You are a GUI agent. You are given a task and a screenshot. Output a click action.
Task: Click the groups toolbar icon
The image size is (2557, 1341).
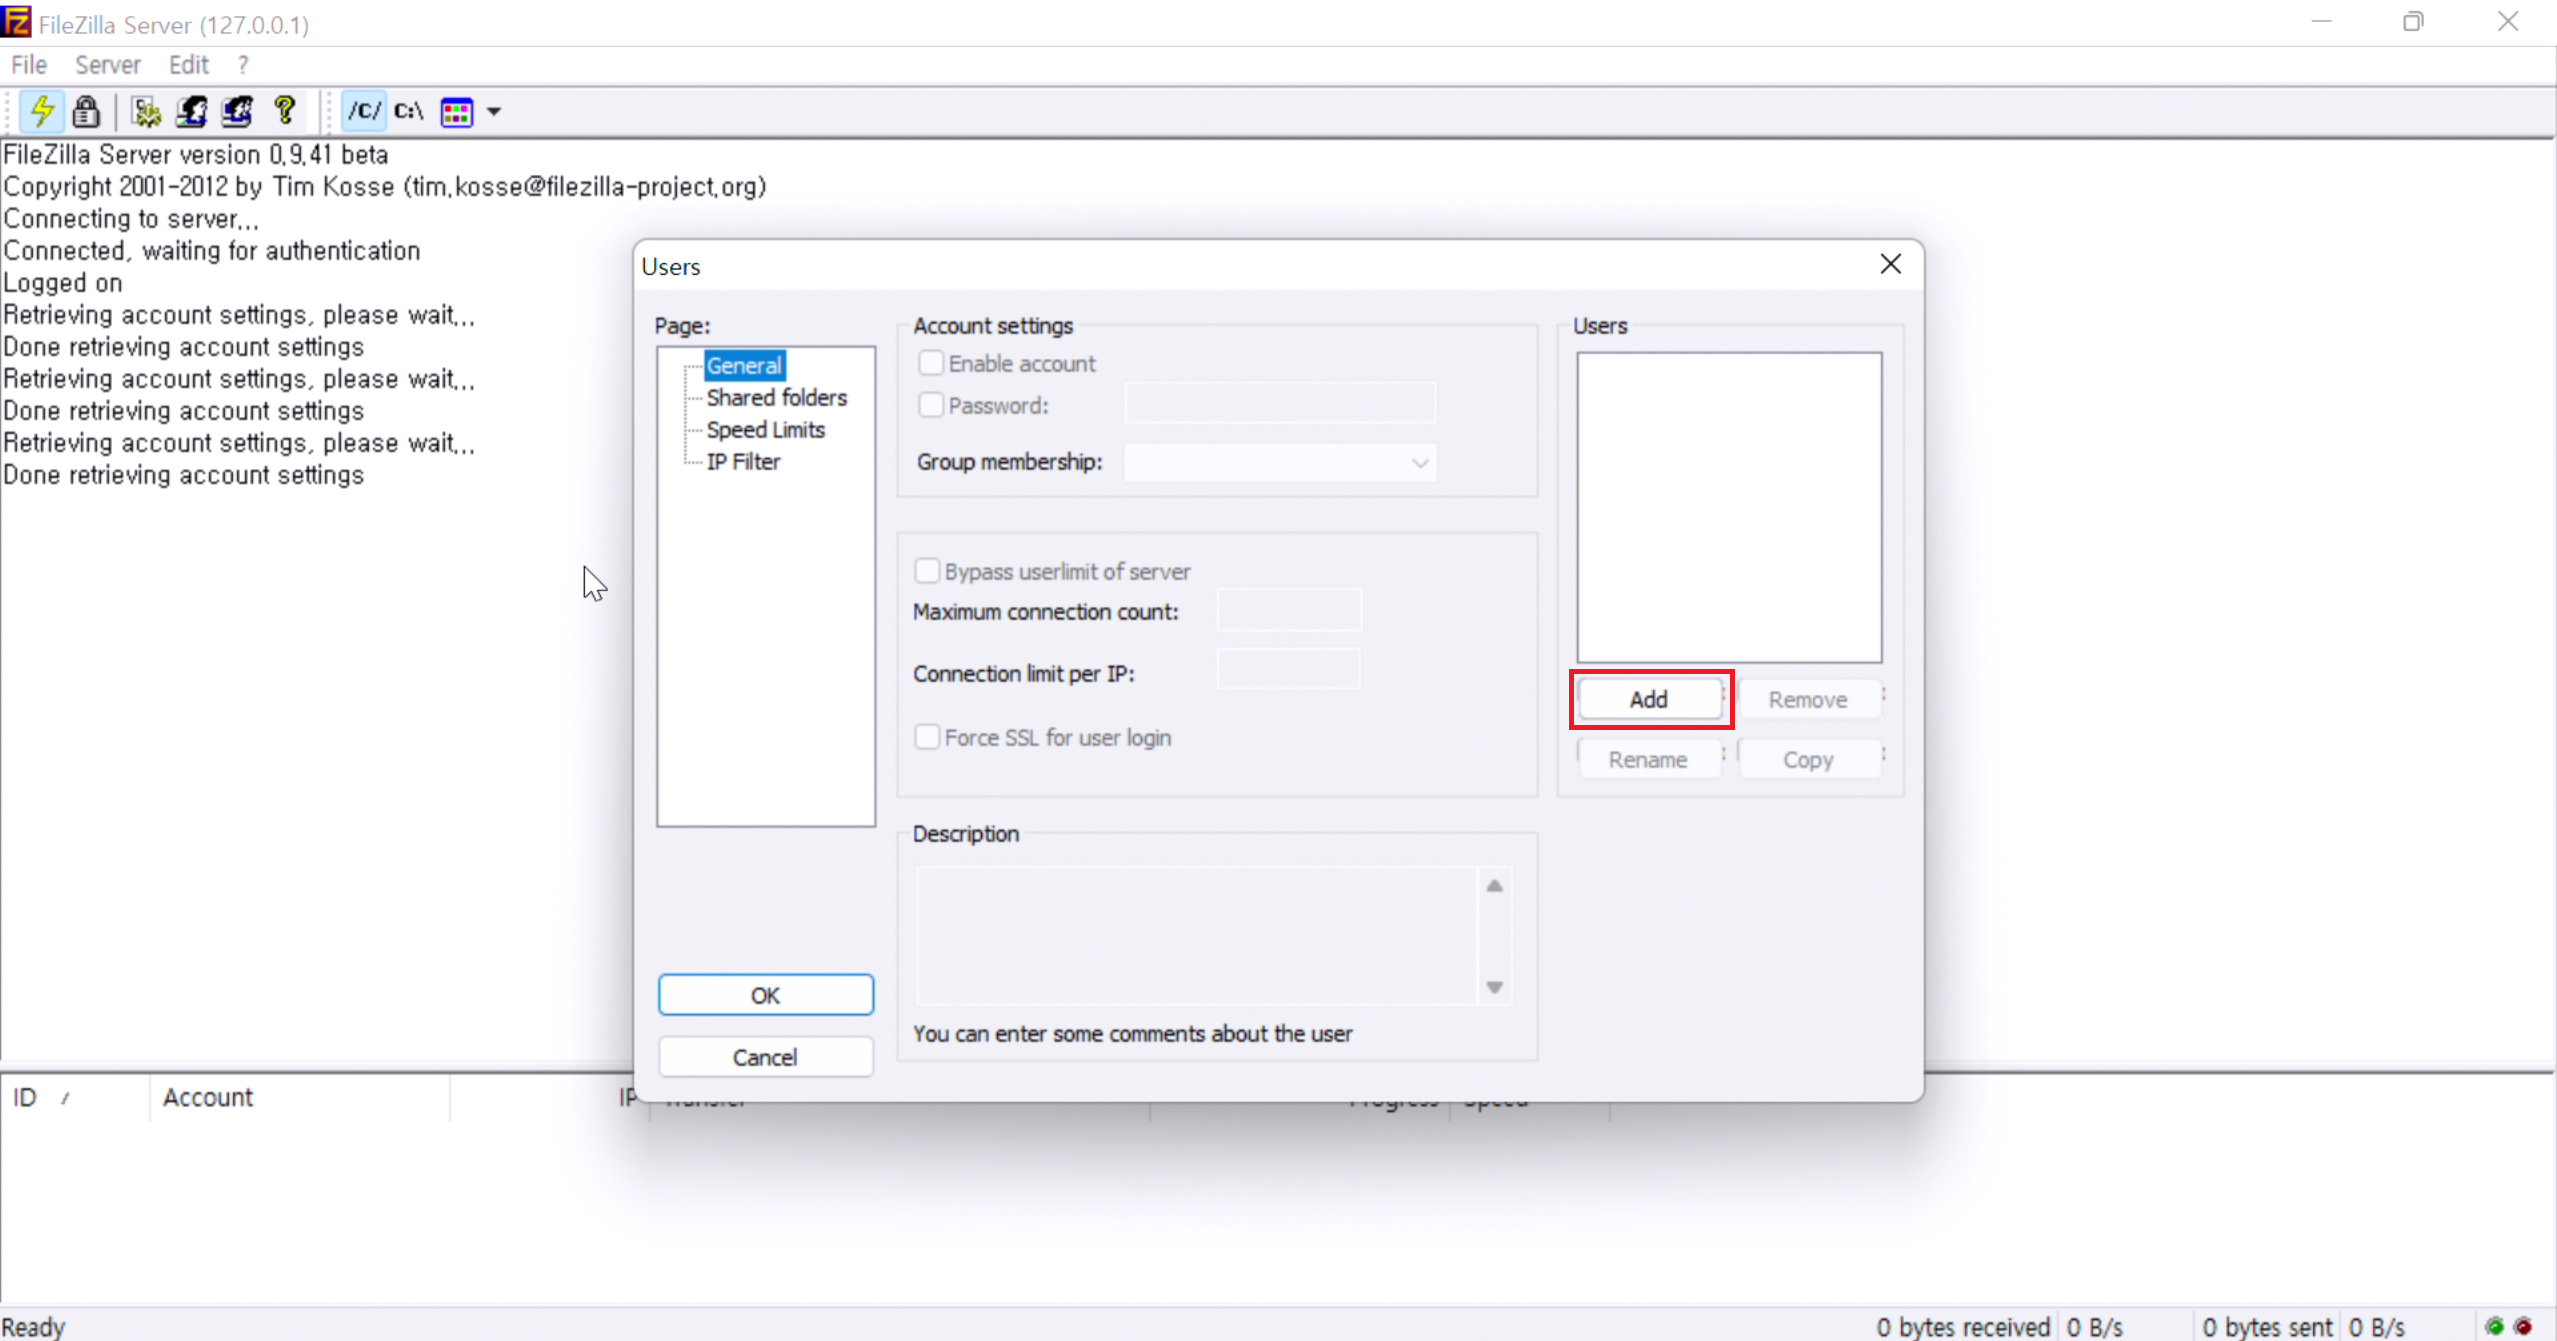237,111
